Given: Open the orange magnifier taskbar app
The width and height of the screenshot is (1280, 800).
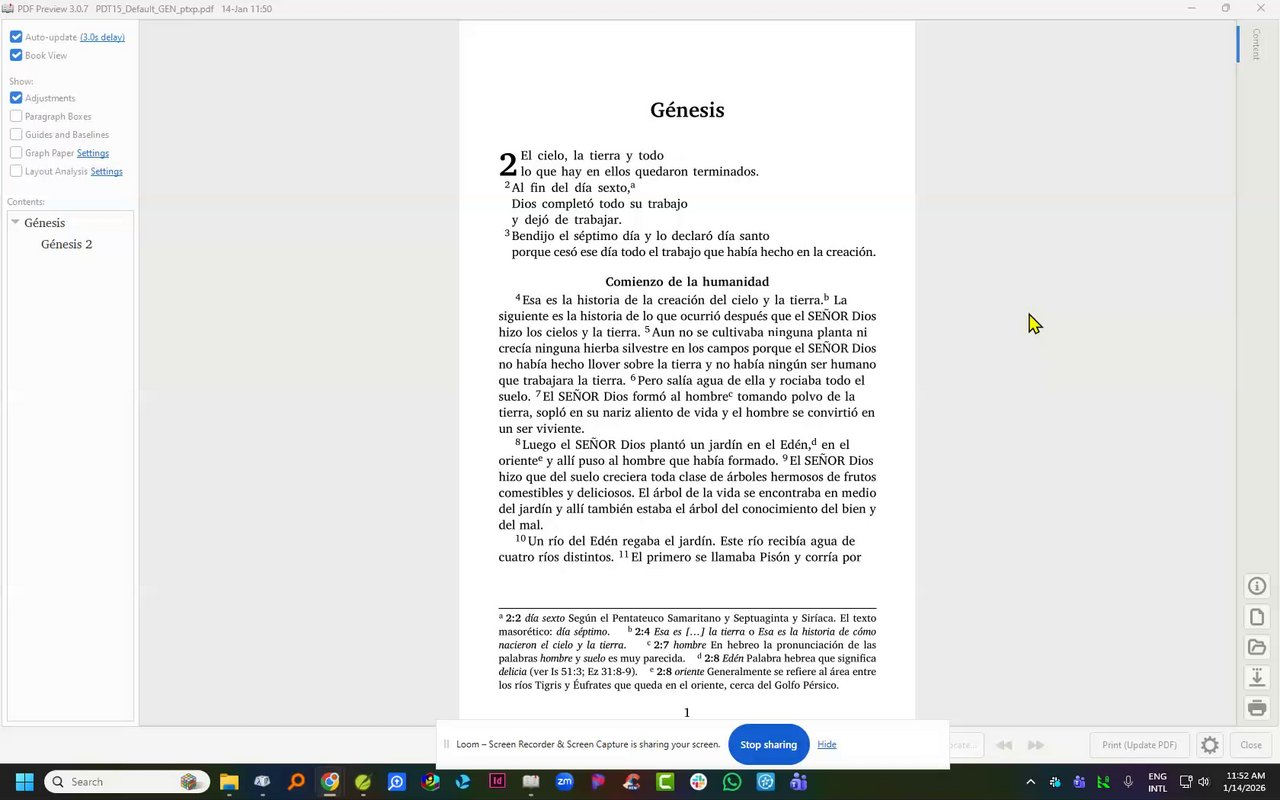Looking at the screenshot, I should click(x=296, y=782).
